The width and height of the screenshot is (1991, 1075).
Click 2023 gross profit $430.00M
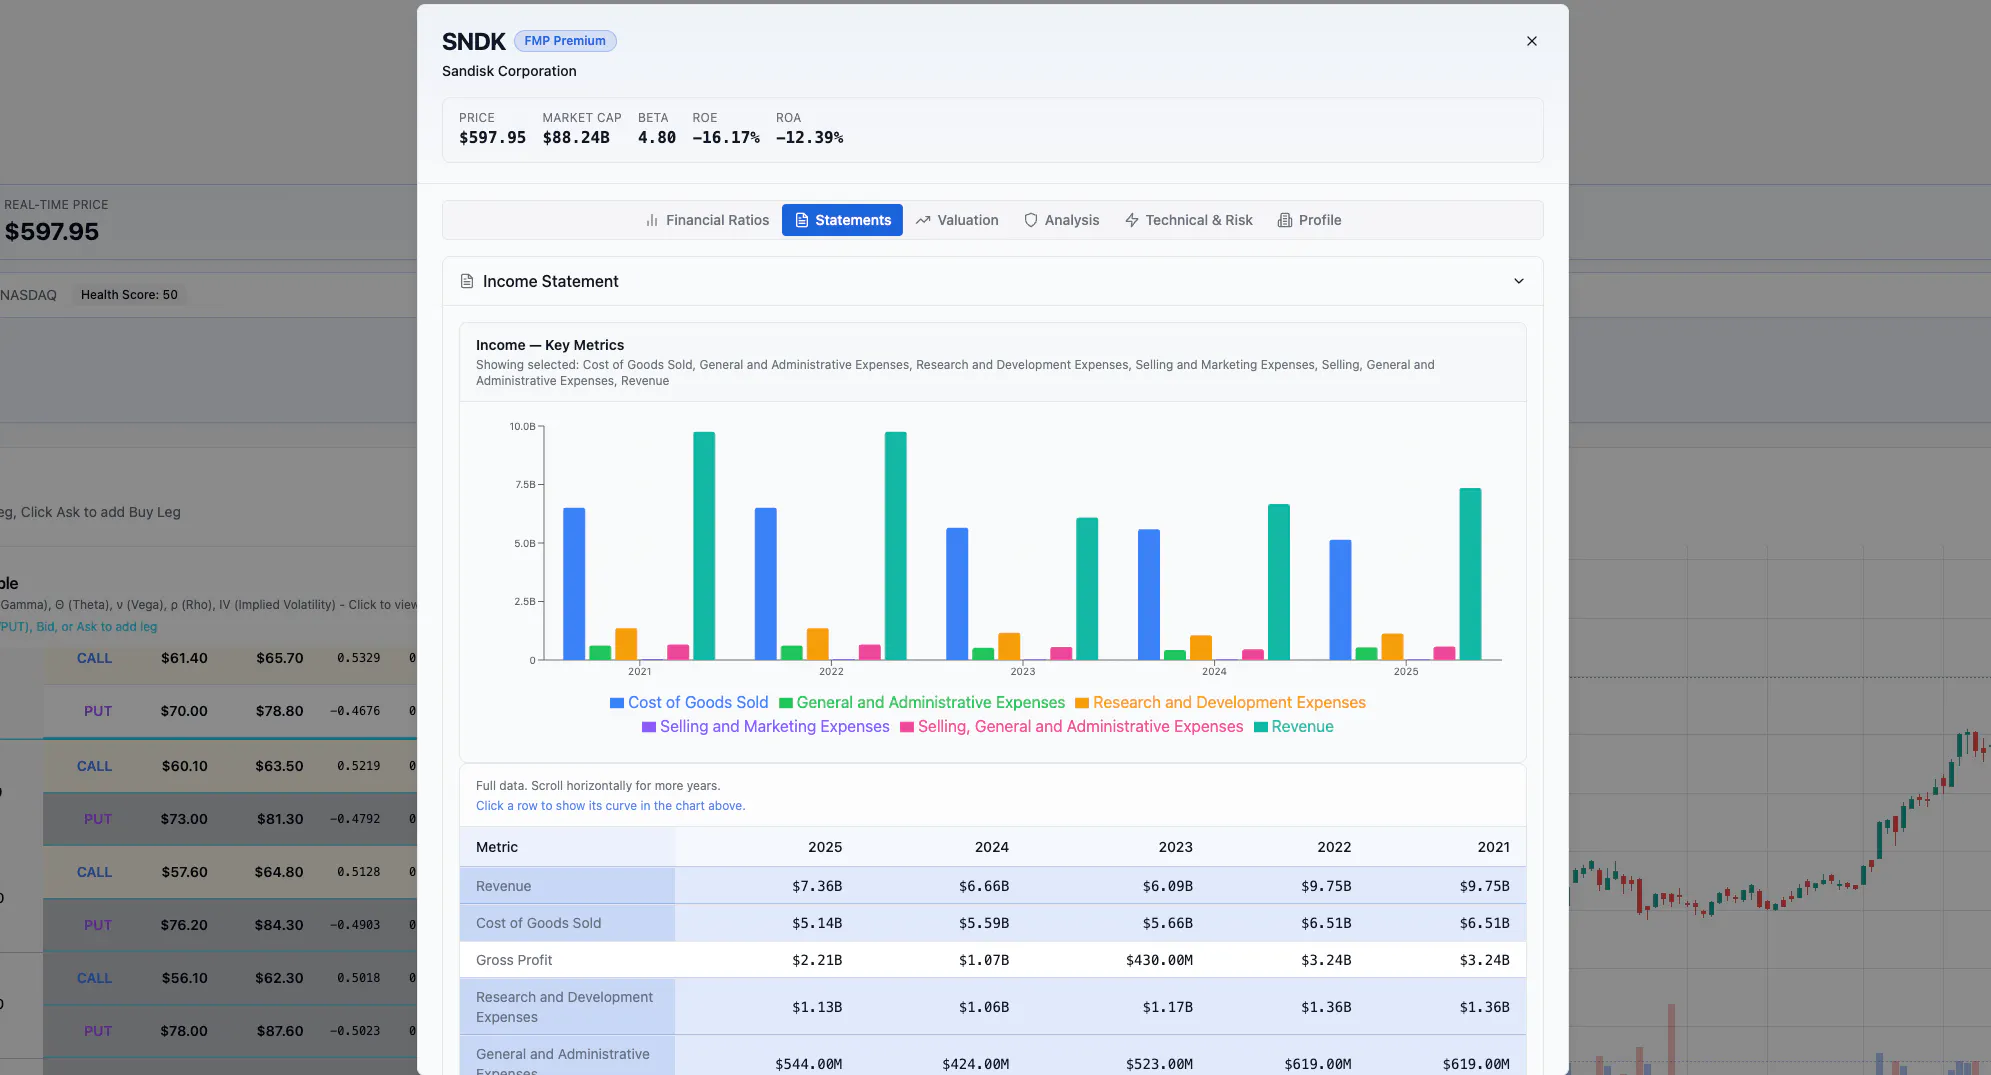coord(1159,960)
